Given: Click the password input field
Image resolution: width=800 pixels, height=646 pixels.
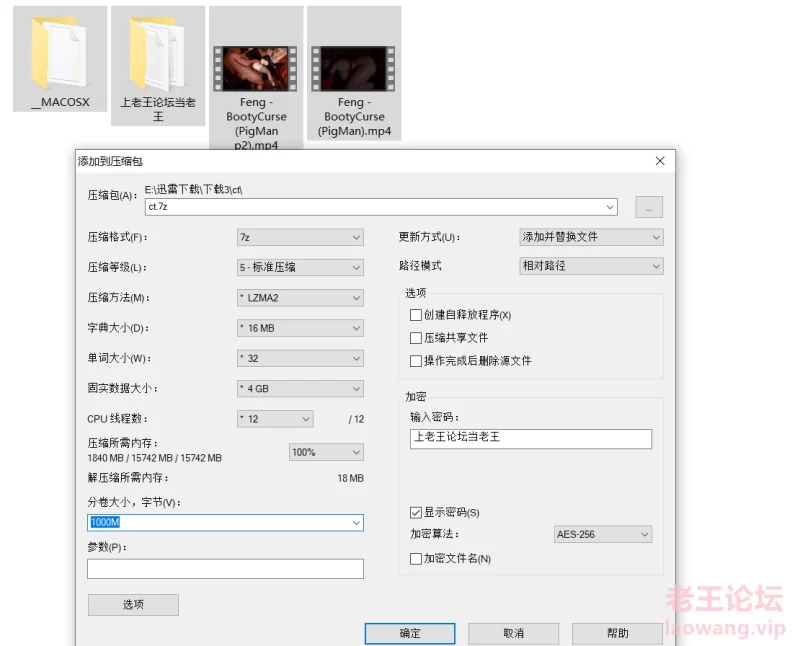Looking at the screenshot, I should pos(531,439).
